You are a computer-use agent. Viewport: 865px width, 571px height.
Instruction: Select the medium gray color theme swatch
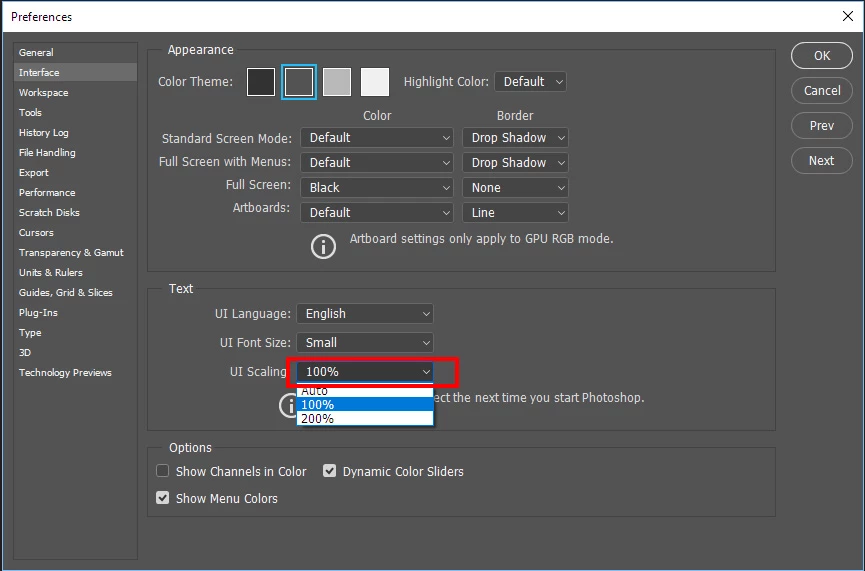pos(337,82)
